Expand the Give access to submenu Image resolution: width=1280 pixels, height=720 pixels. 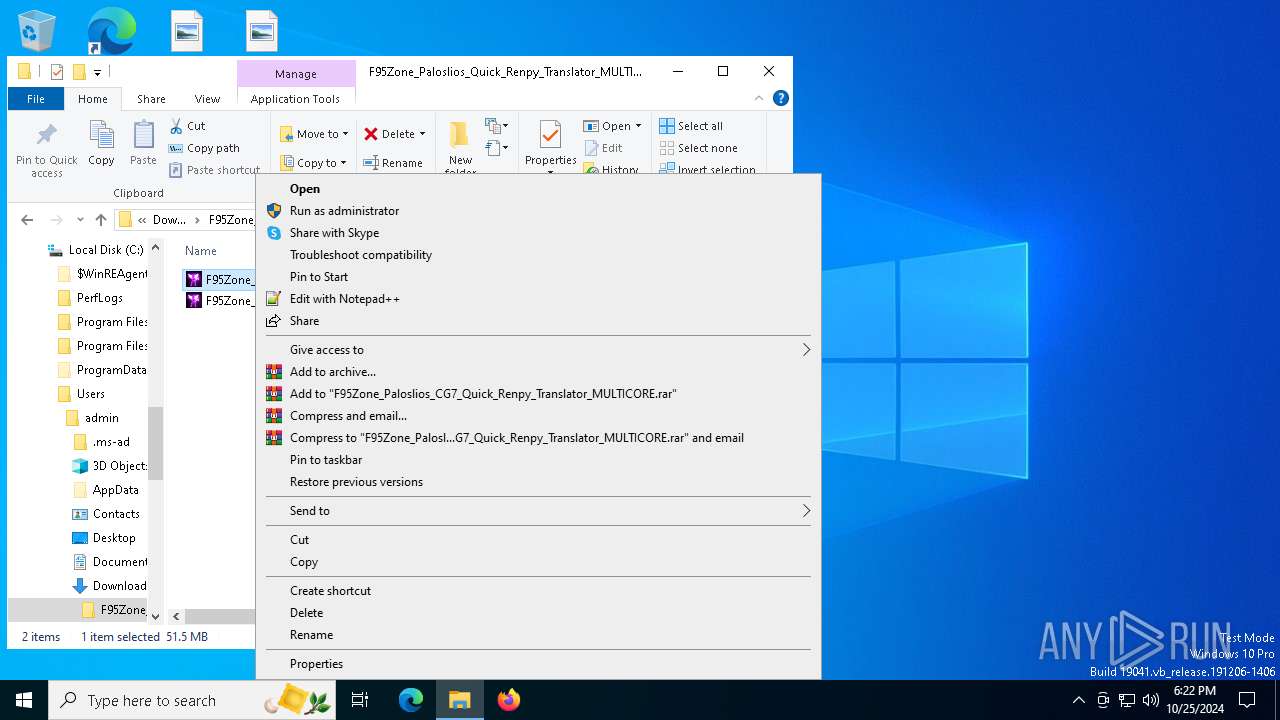pos(538,350)
